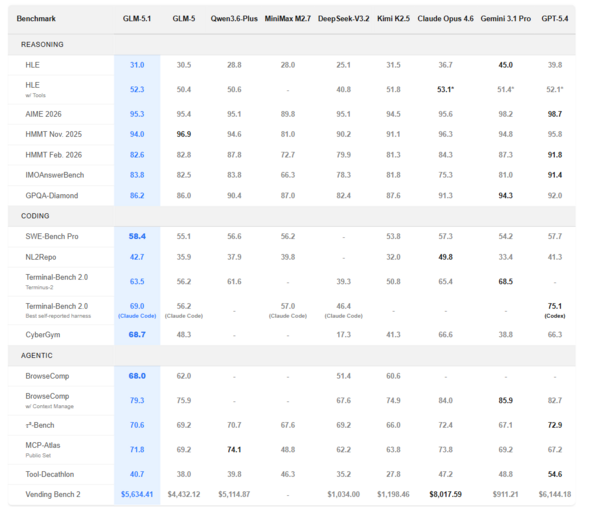
Task: Click GLM-5.1's 69.0 (Claude Code) cell
Action: click(x=137, y=310)
